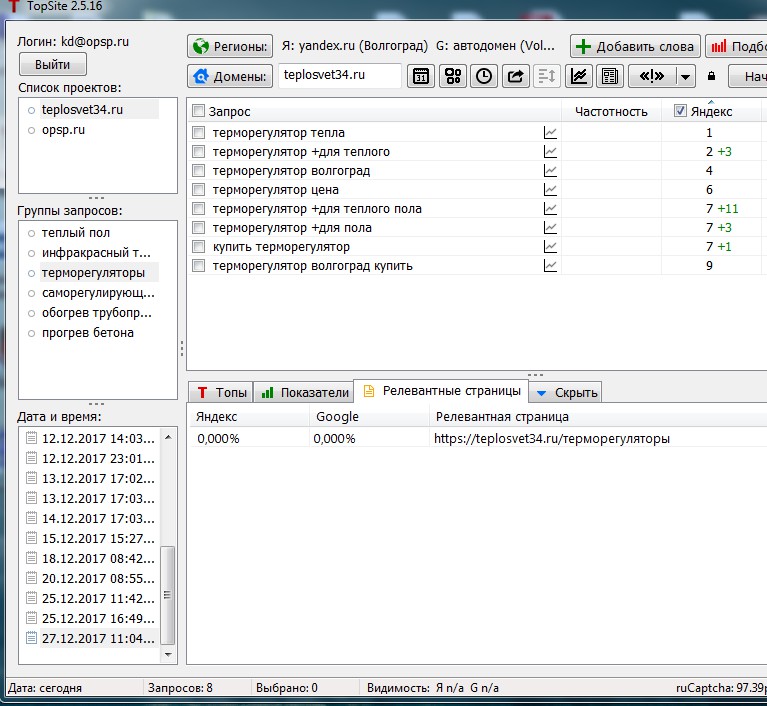The width and height of the screenshot is (767, 706).
Task: Check the 'терморегулятор волгоград' row checkbox
Action: (198, 171)
